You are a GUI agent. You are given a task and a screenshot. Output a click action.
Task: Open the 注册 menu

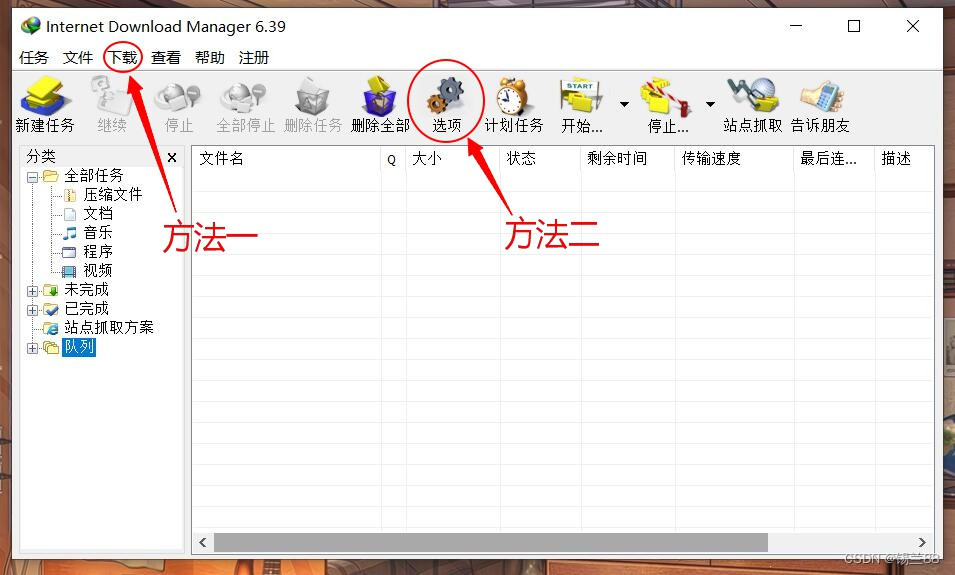[253, 58]
